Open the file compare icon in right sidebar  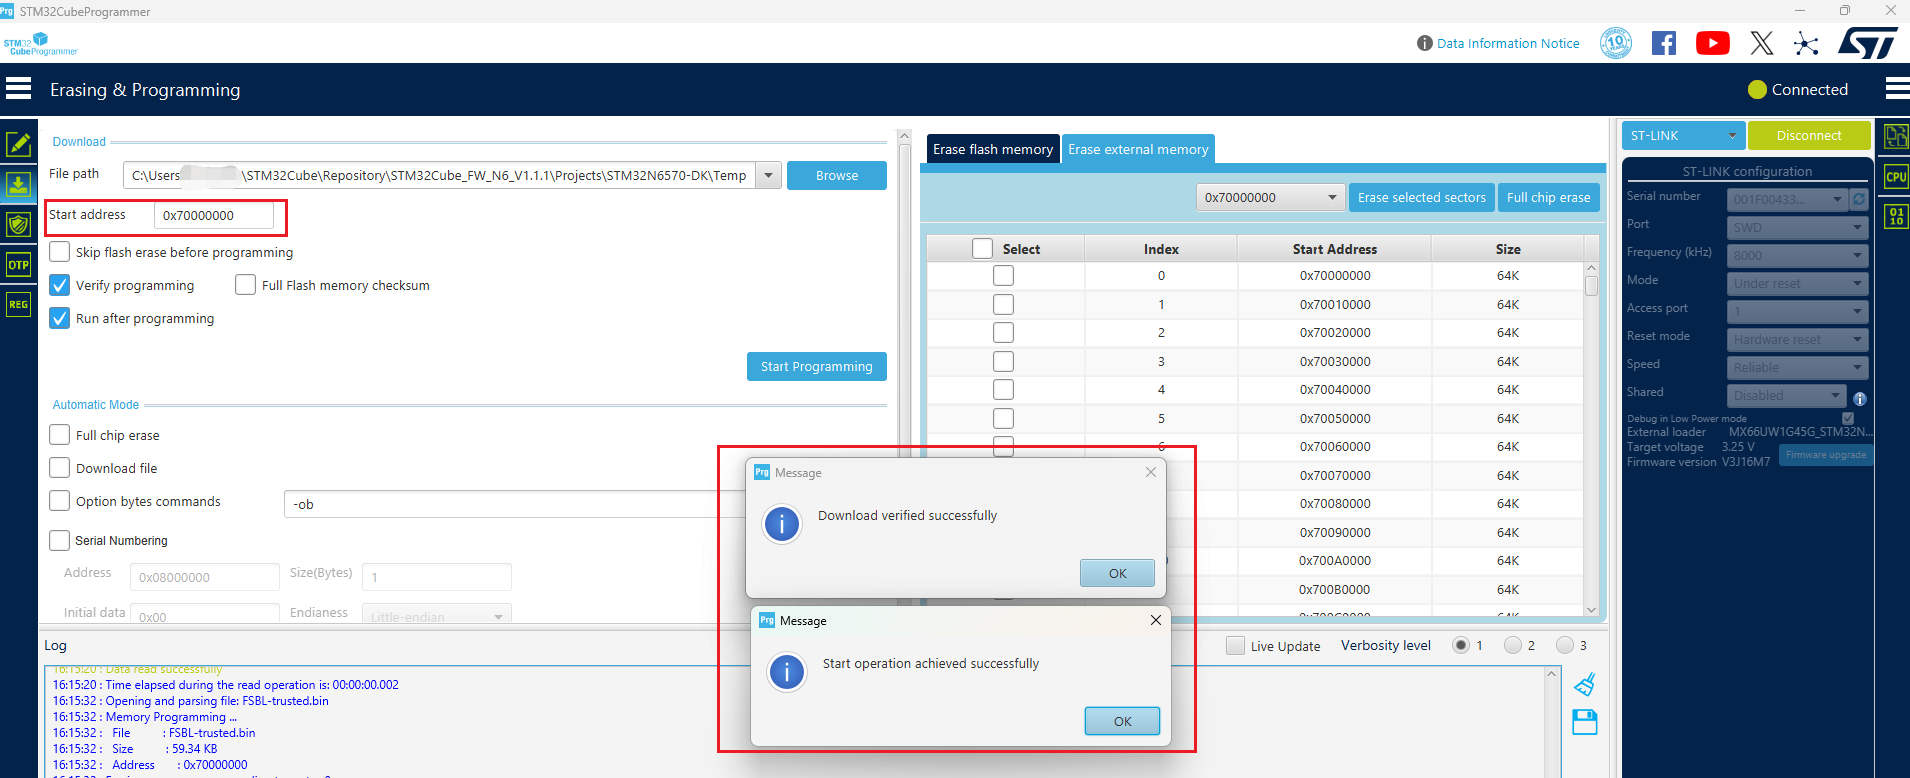pyautogui.click(x=1896, y=136)
